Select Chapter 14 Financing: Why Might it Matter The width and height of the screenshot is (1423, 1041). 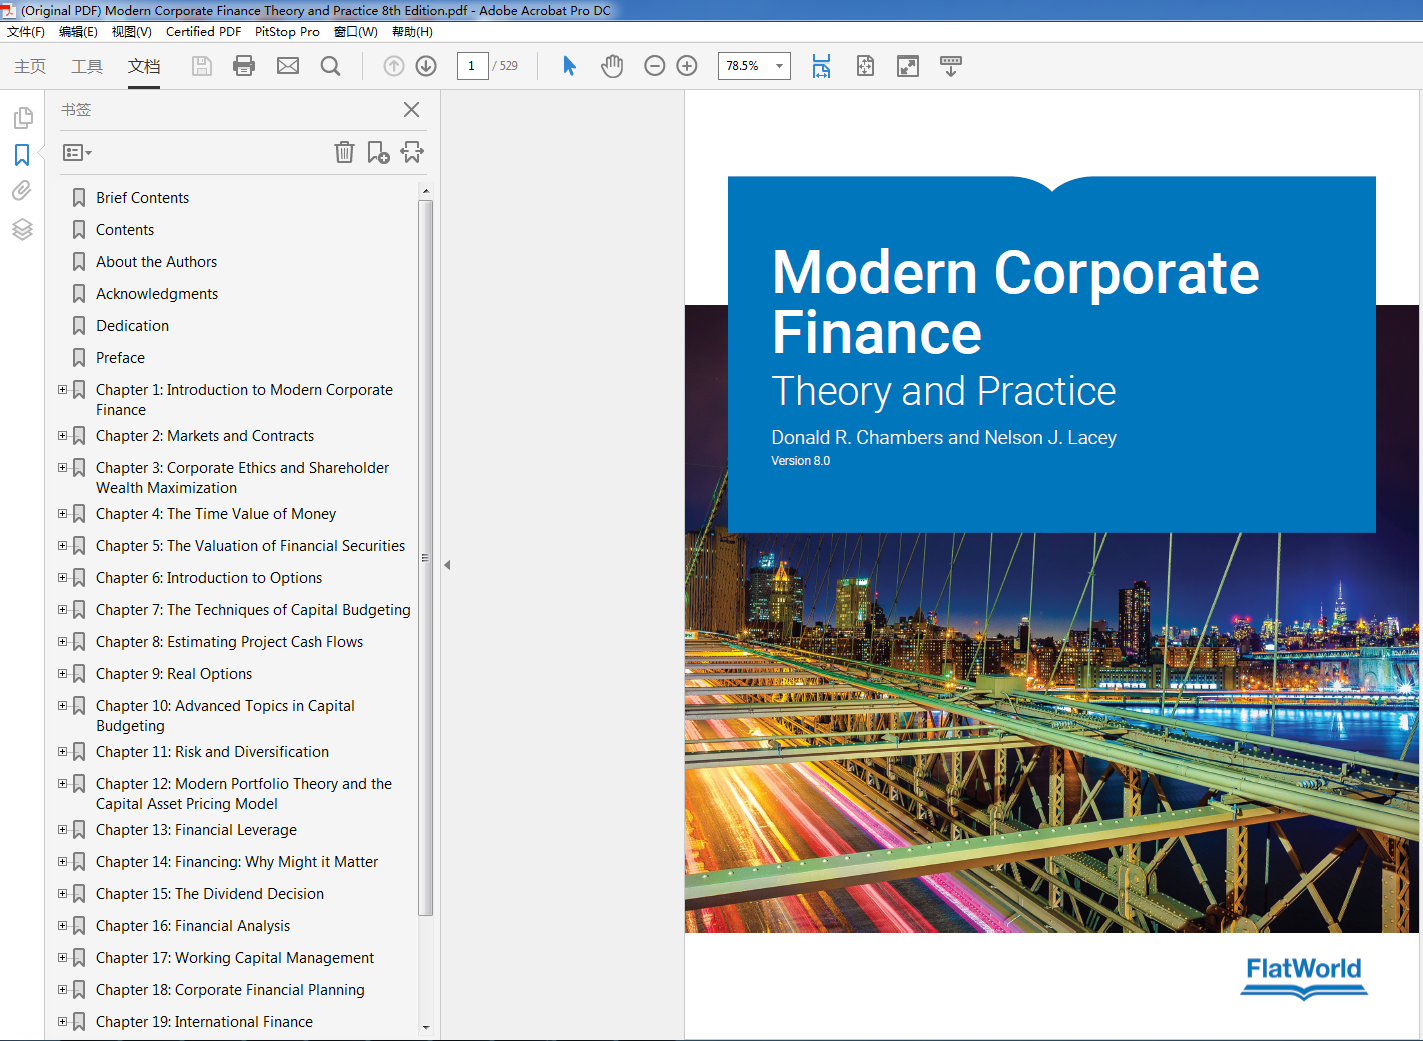pyautogui.click(x=237, y=862)
